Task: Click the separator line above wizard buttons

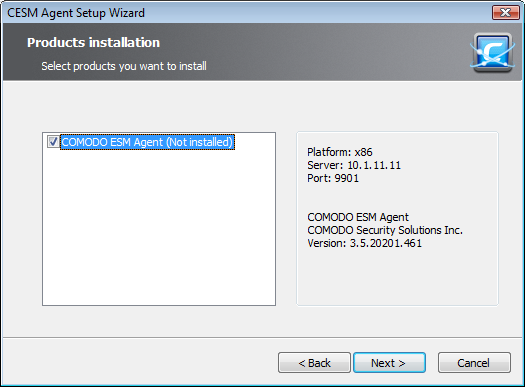Action: point(262,337)
